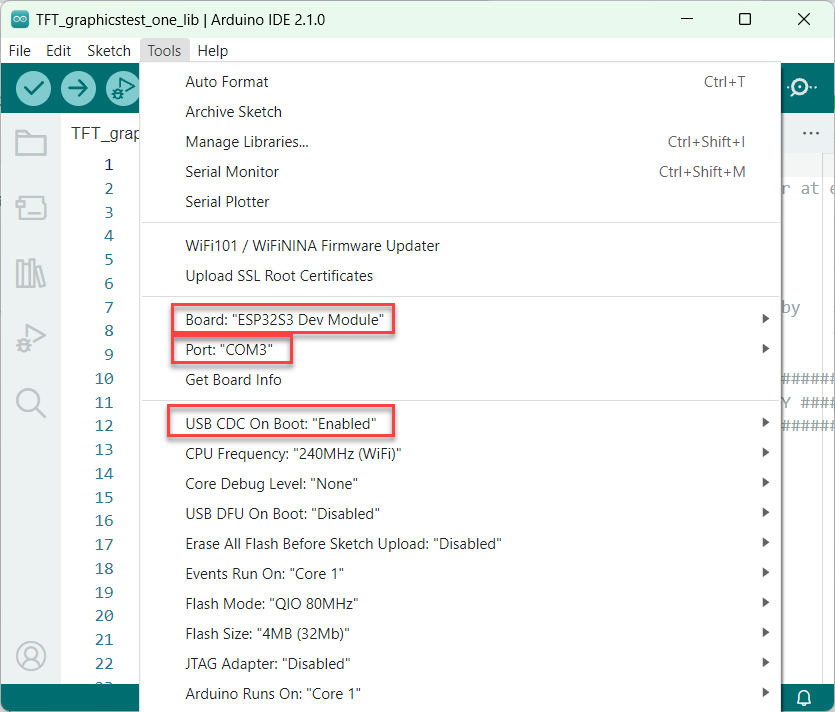Click Get Board Info entry
The image size is (835, 712).
click(461, 380)
